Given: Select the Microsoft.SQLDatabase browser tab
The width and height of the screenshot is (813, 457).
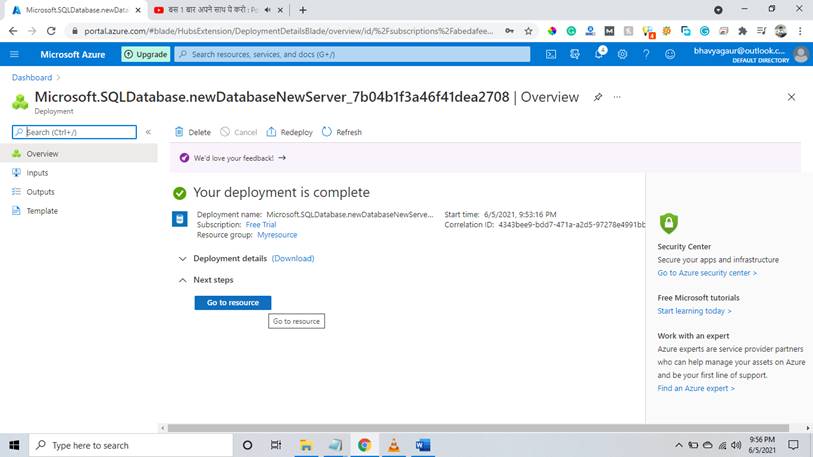Looking at the screenshot, I should click(76, 10).
